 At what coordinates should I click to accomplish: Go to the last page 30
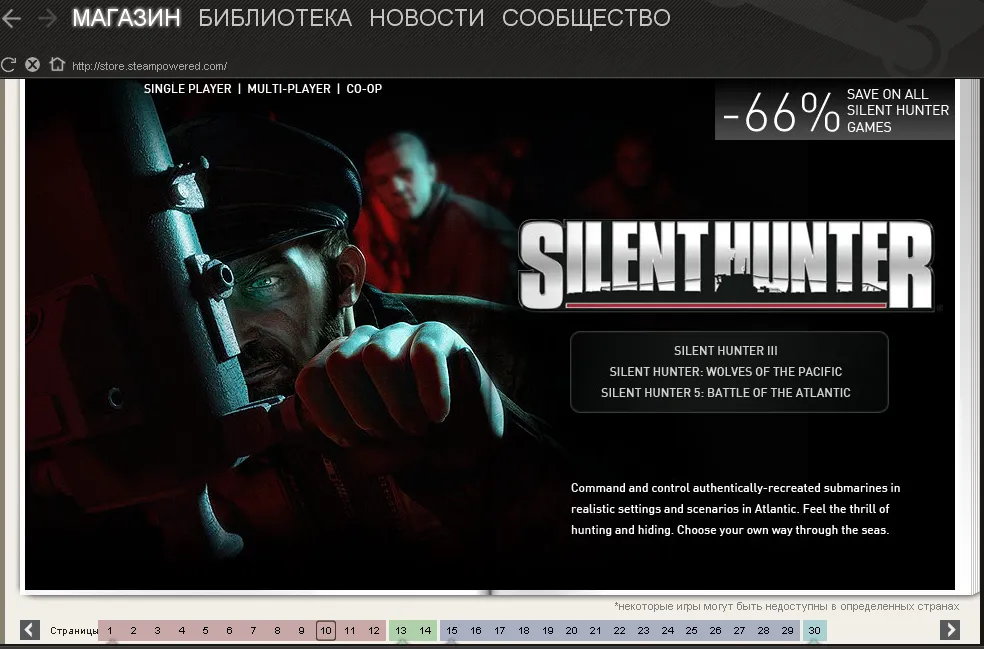(x=815, y=630)
